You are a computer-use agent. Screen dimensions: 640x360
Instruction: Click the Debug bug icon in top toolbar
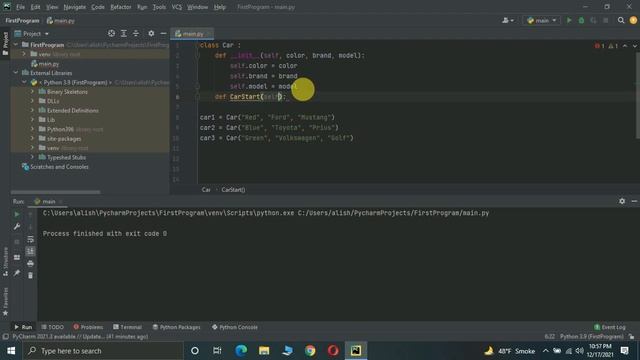tap(581, 20)
